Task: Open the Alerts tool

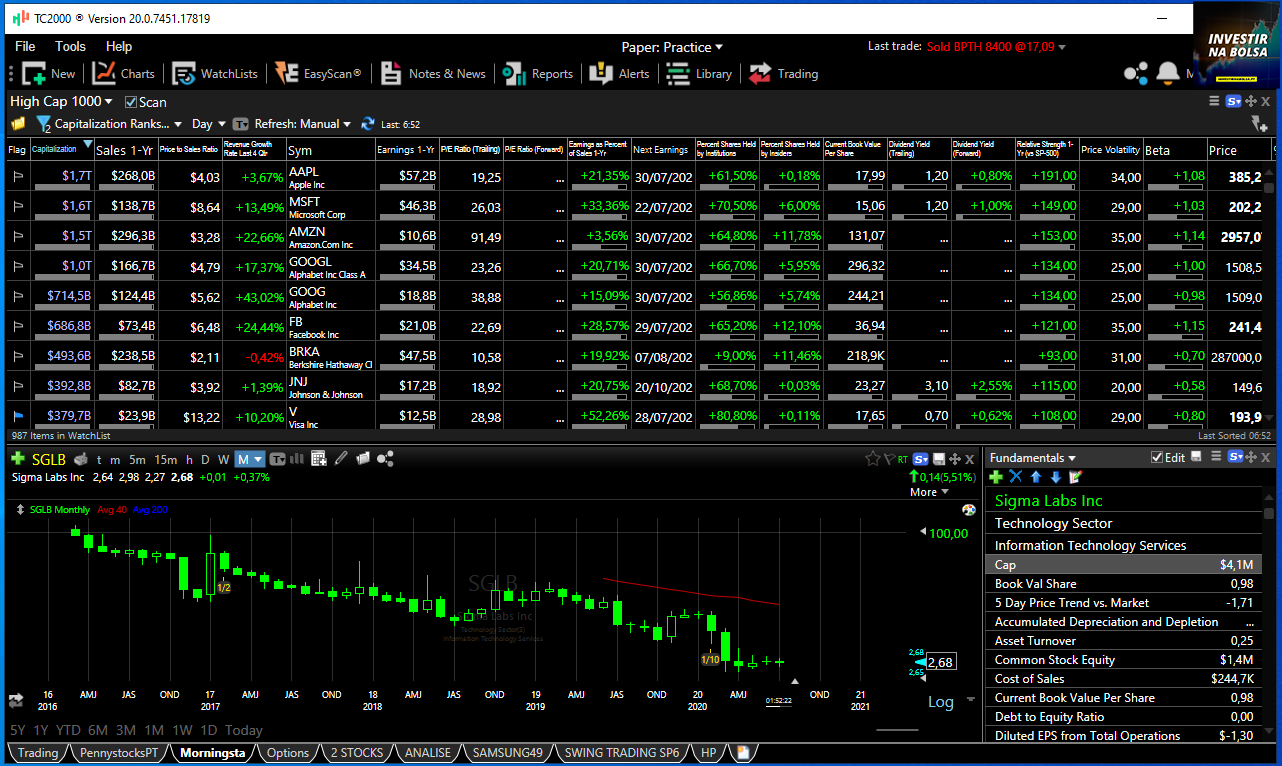Action: (620, 73)
